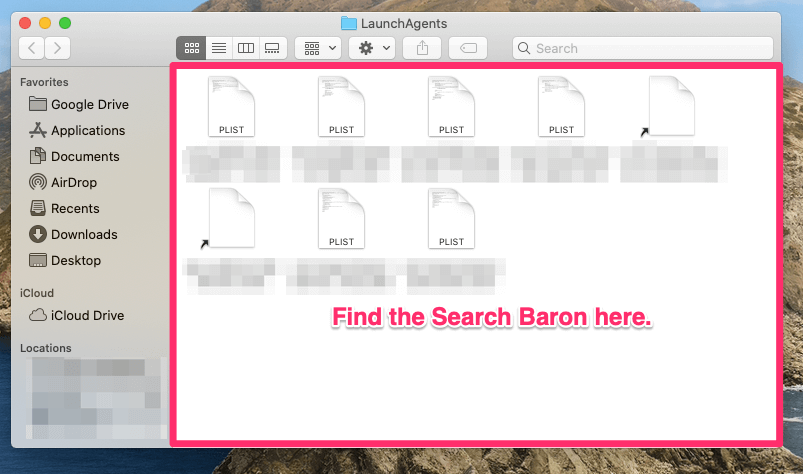Click the Share toolbar button
803x474 pixels.
(x=422, y=48)
